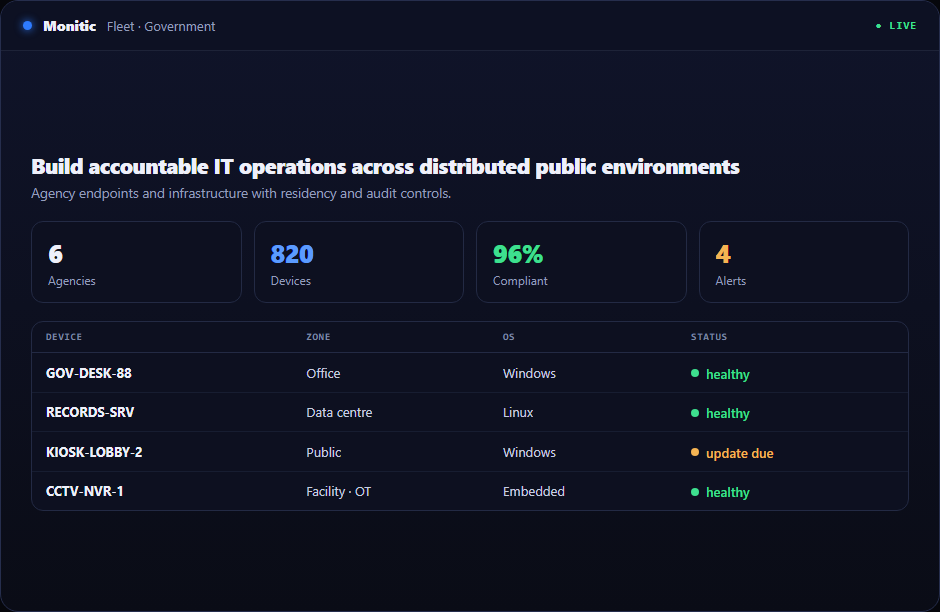The image size is (940, 612).
Task: Click the Embedded OS cell
Action: point(534,492)
